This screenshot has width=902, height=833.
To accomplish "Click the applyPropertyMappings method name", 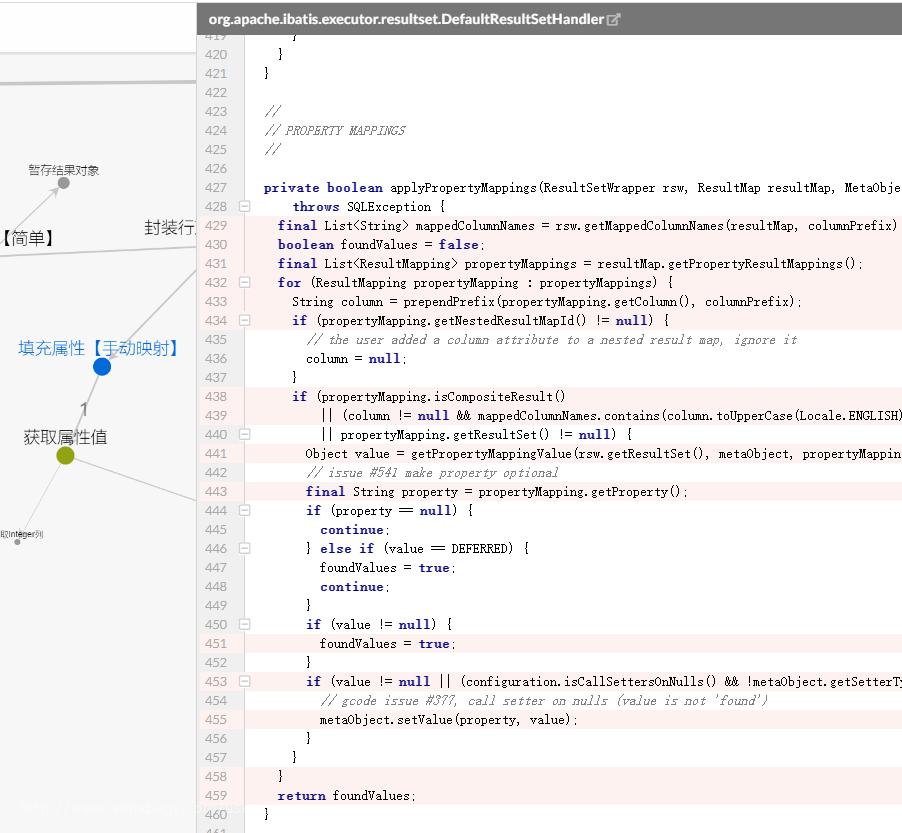I will tap(463, 188).
